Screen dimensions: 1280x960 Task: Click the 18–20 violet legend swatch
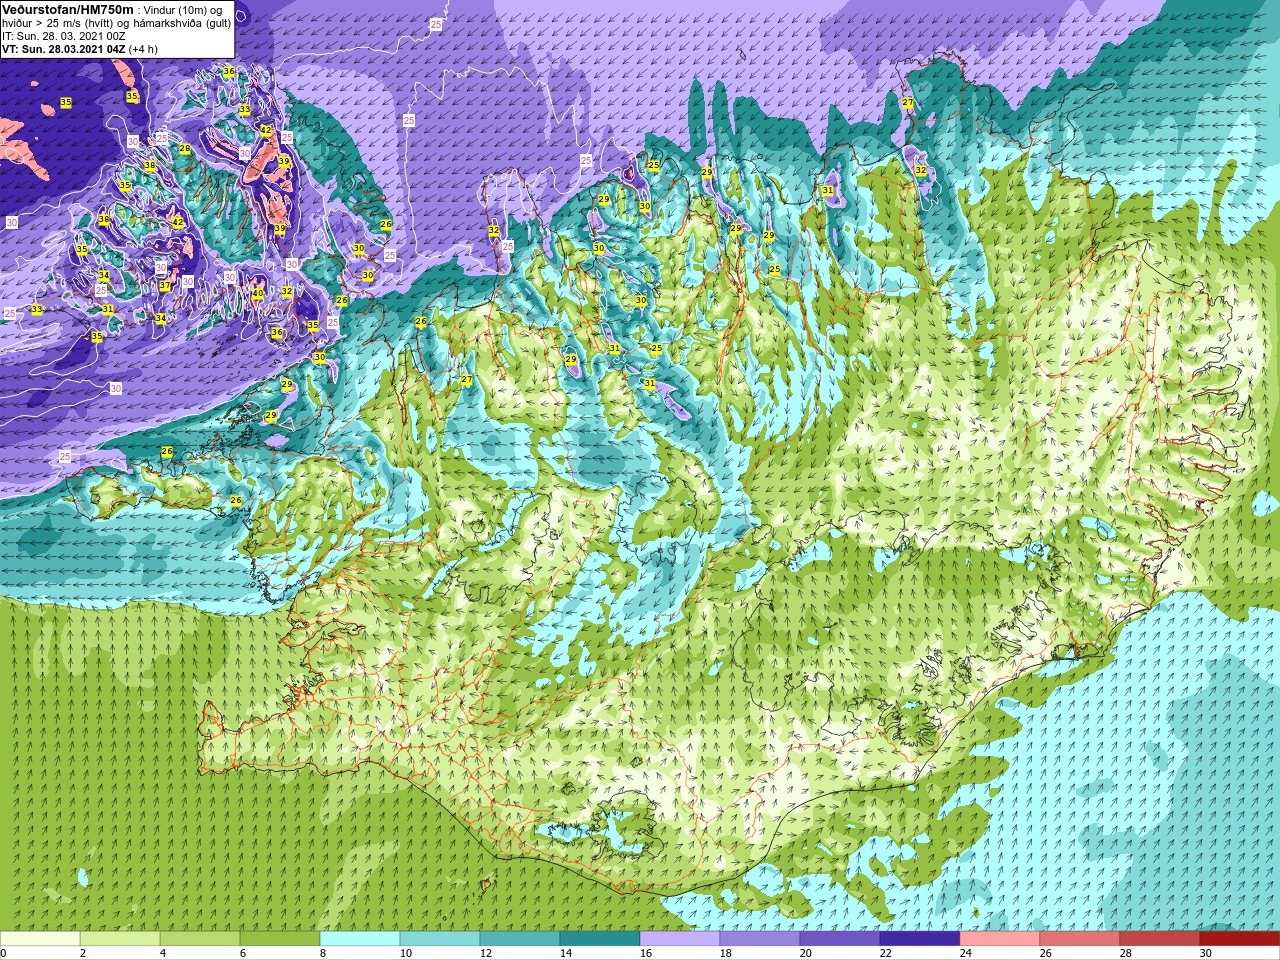[760, 939]
